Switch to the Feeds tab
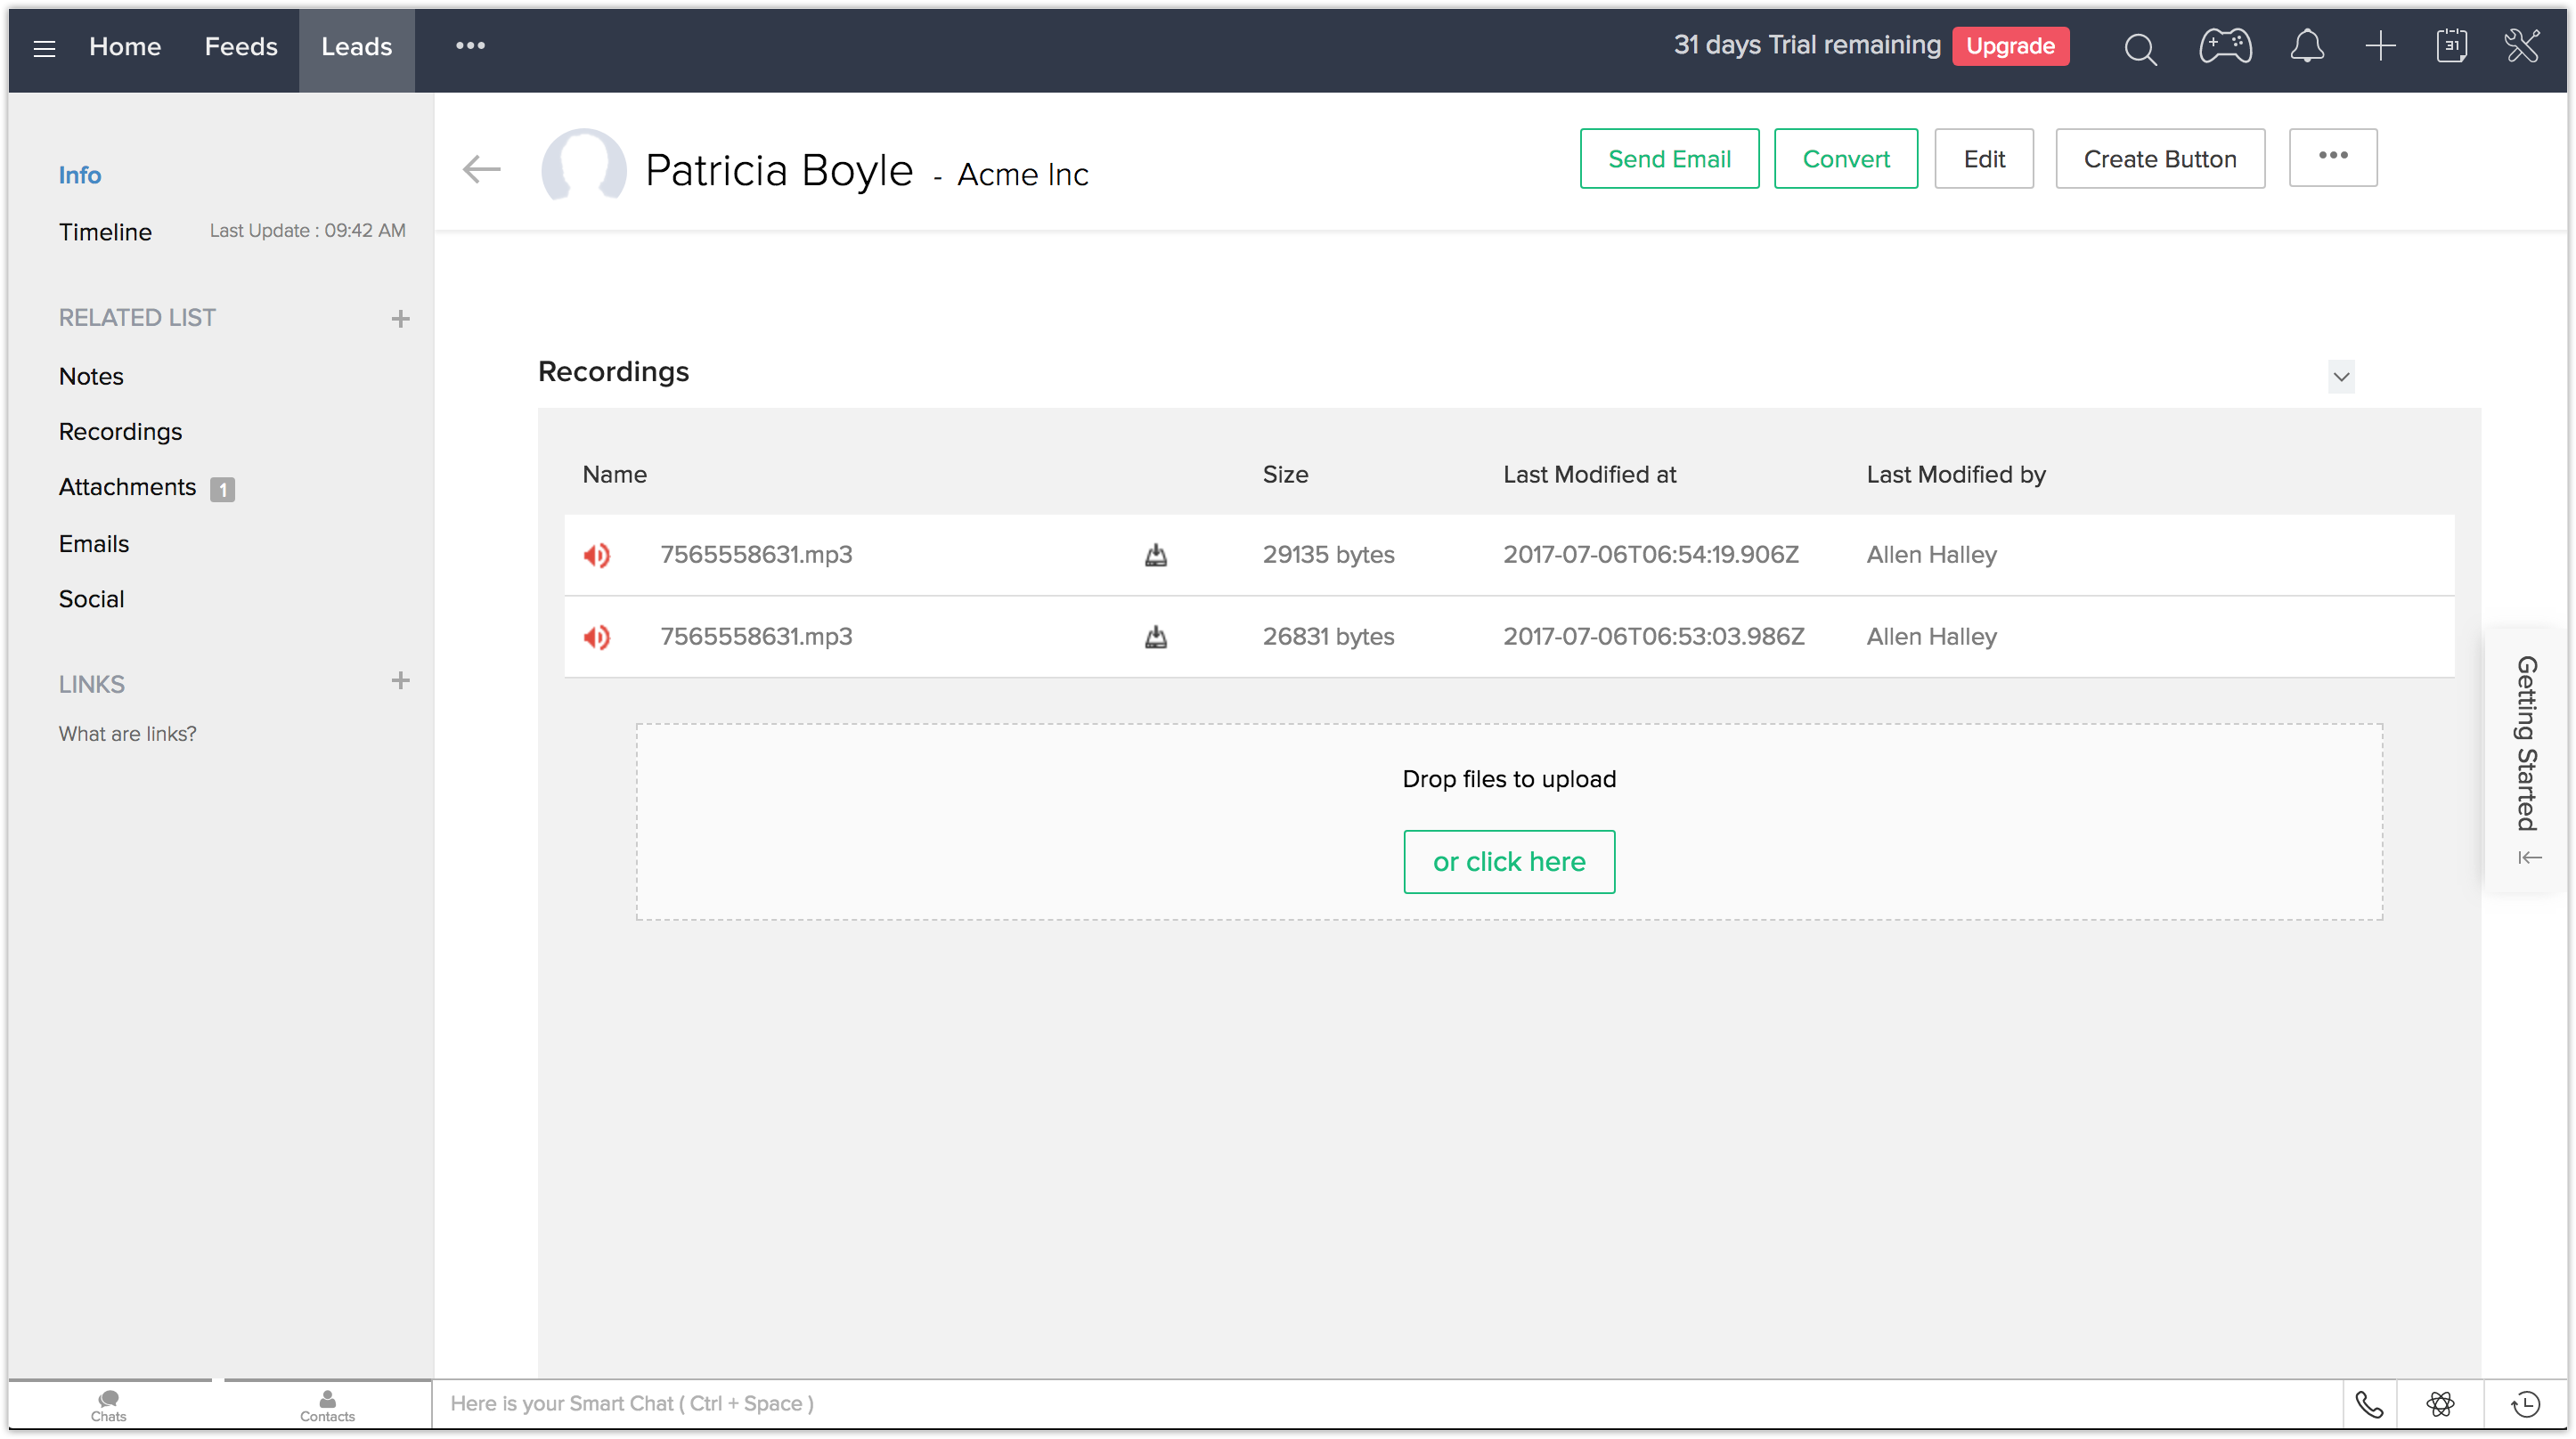 (241, 47)
